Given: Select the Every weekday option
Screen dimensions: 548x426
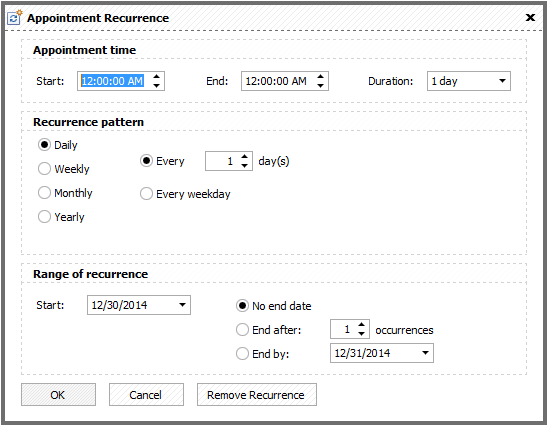Looking at the screenshot, I should click(x=185, y=194).
